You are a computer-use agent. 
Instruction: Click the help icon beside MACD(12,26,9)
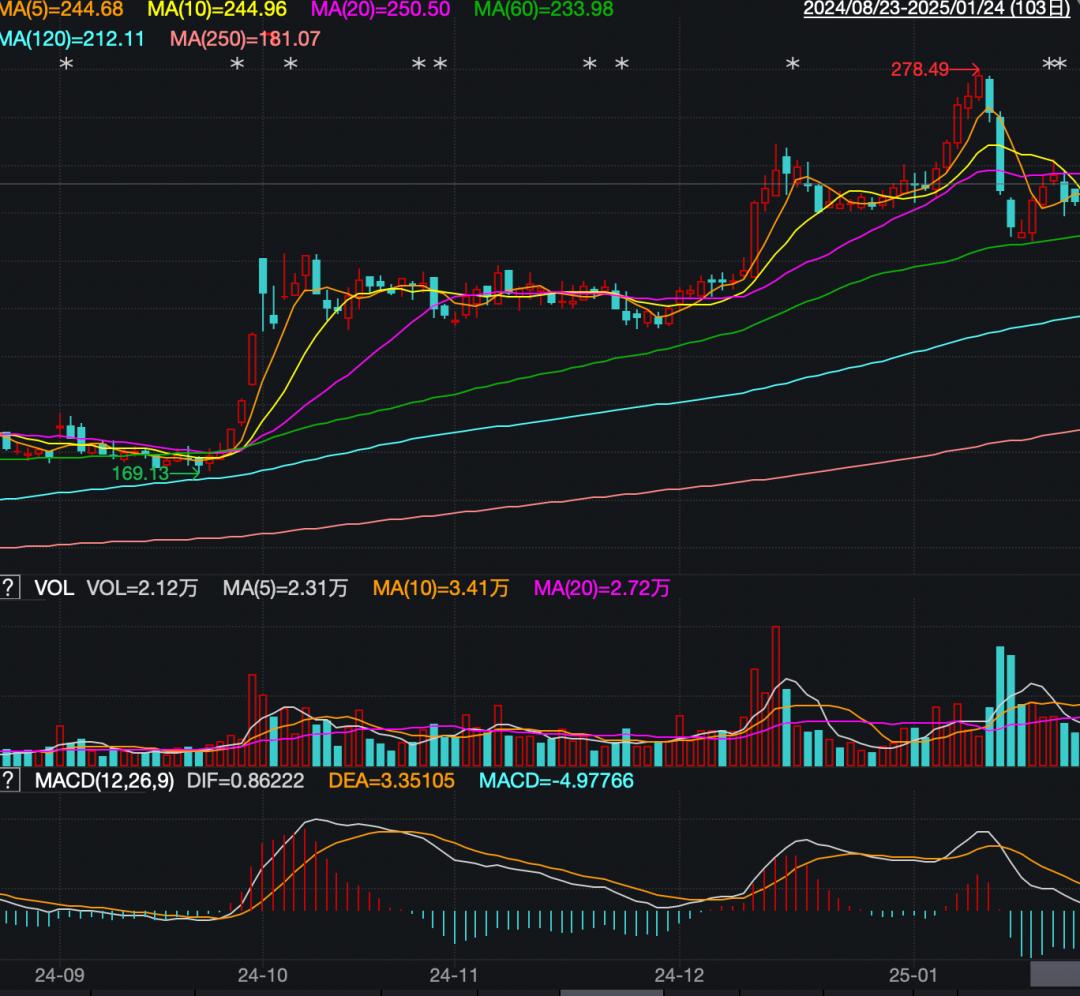[8, 780]
